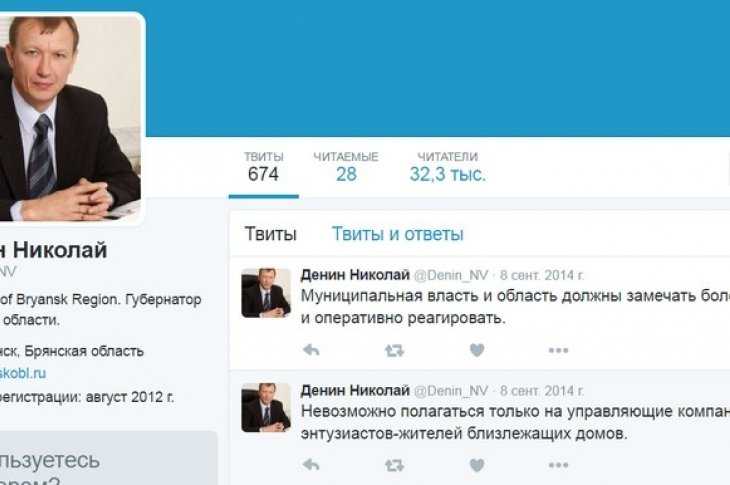Open the Читаемые list showing 28
730x485 pixels.
346,168
